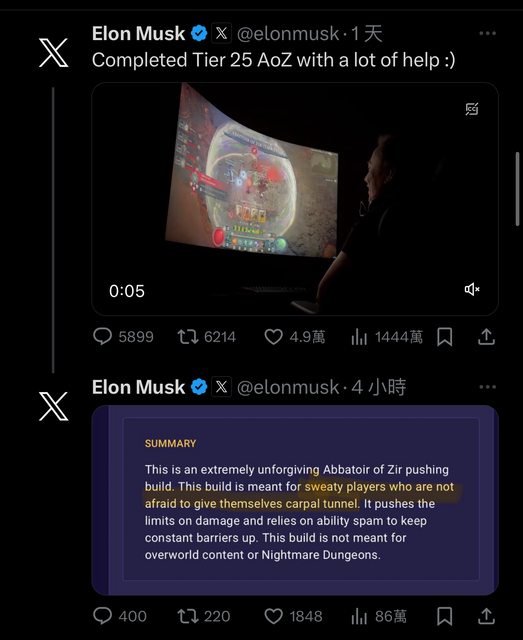This screenshot has width=523, height=640.
Task: Open the @elonmusk handle on first tweet
Action: point(288,34)
